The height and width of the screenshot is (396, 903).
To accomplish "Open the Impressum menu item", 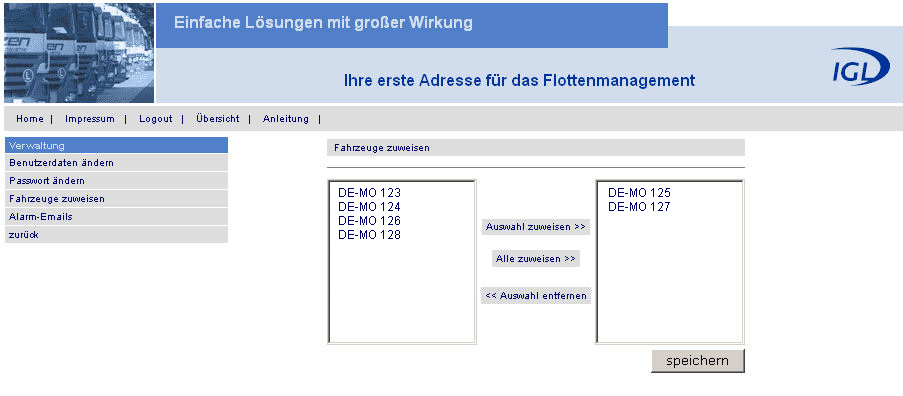I will click(90, 119).
